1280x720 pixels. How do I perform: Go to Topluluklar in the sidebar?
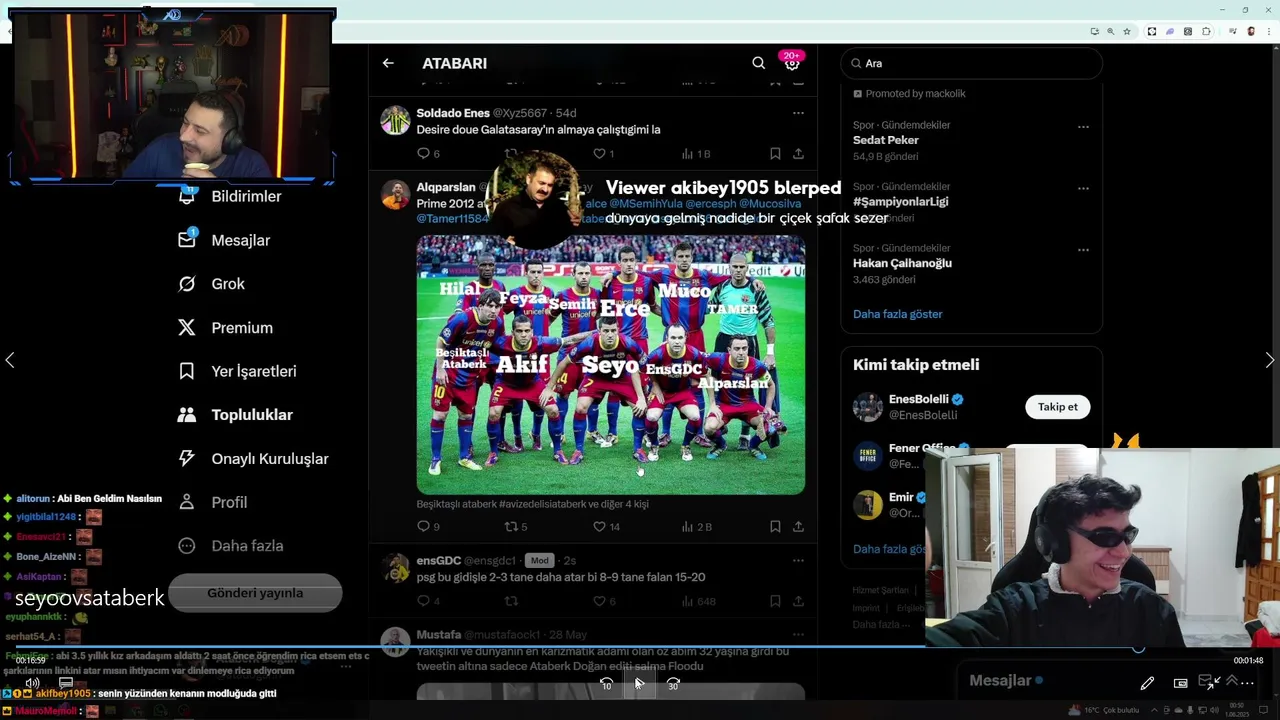point(252,415)
